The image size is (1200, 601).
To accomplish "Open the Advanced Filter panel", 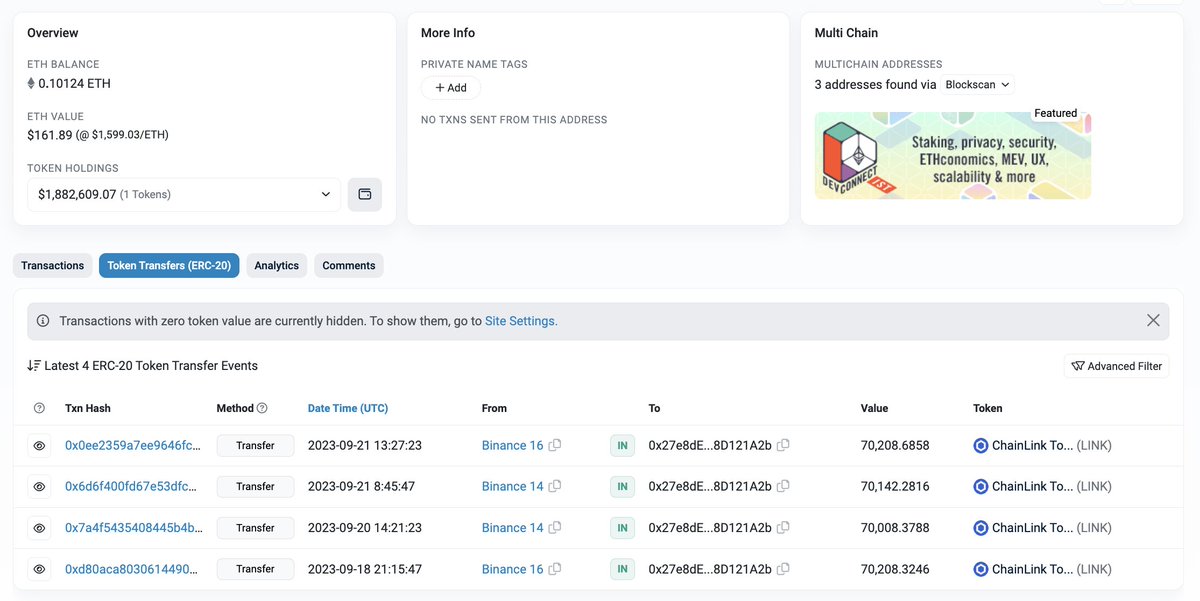I will tap(1117, 366).
